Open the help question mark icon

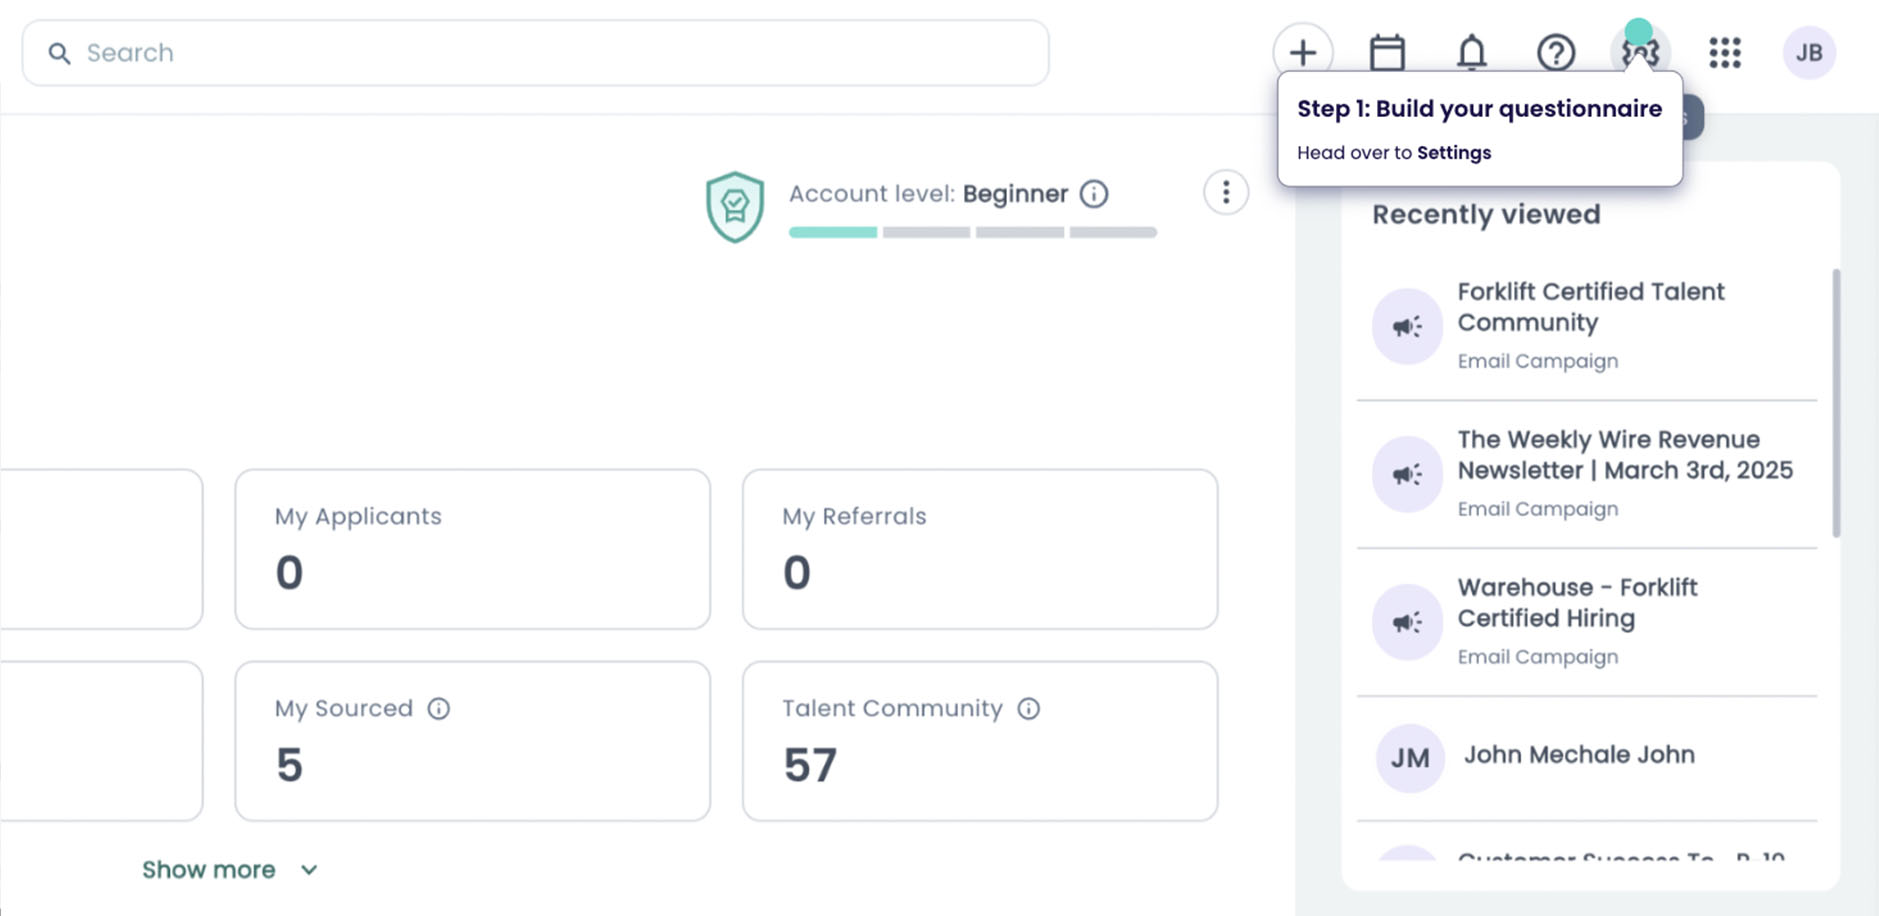[x=1556, y=52]
